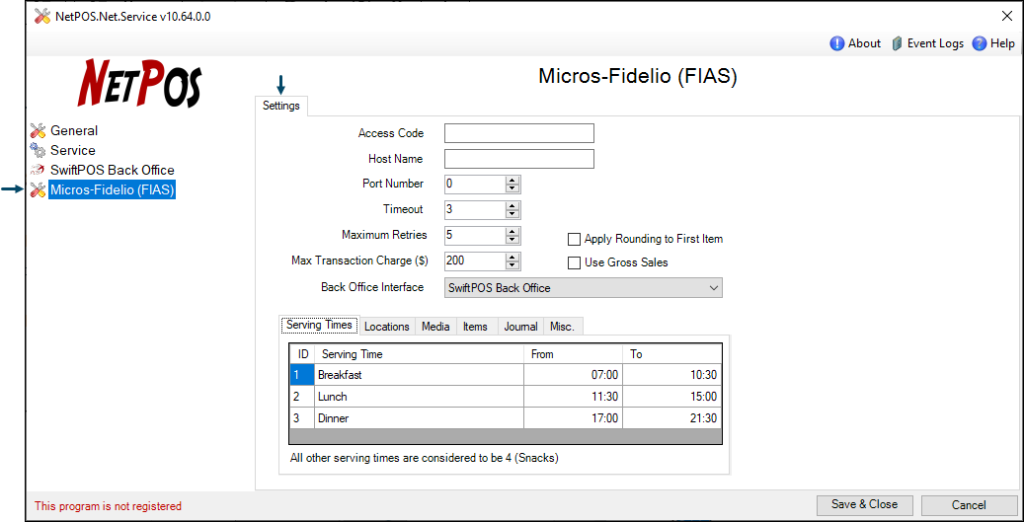Click Lunch To time 15:00
Image resolution: width=1024 pixels, height=522 pixels.
[672, 397]
